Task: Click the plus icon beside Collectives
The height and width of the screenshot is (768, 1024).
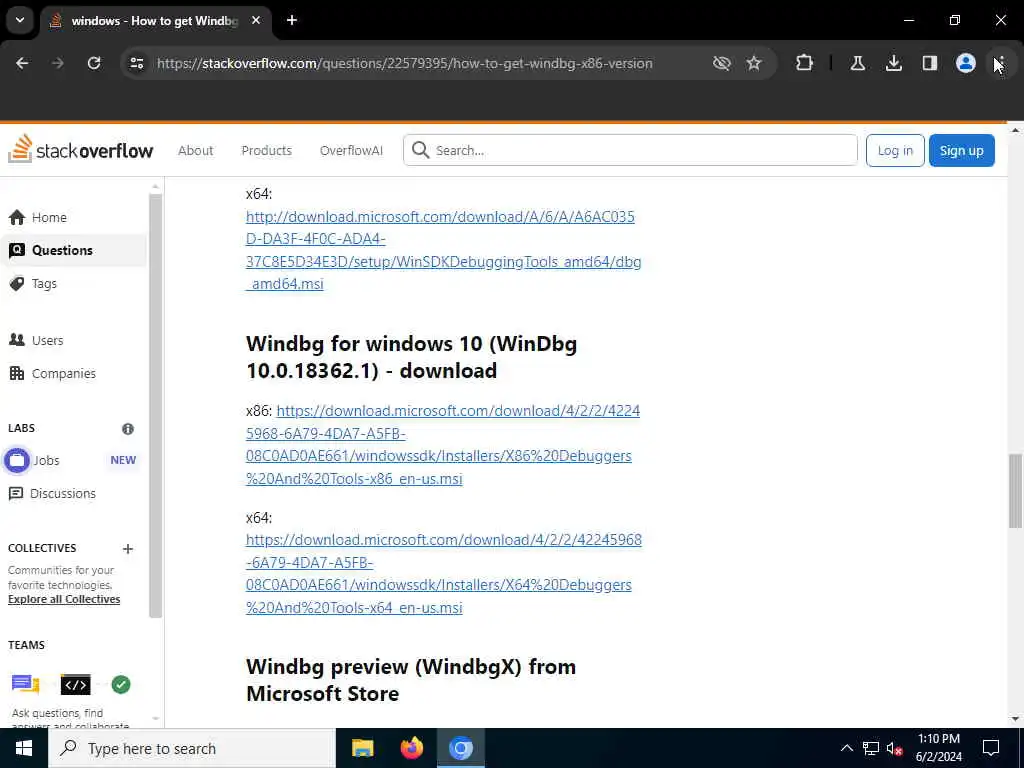Action: [x=128, y=549]
